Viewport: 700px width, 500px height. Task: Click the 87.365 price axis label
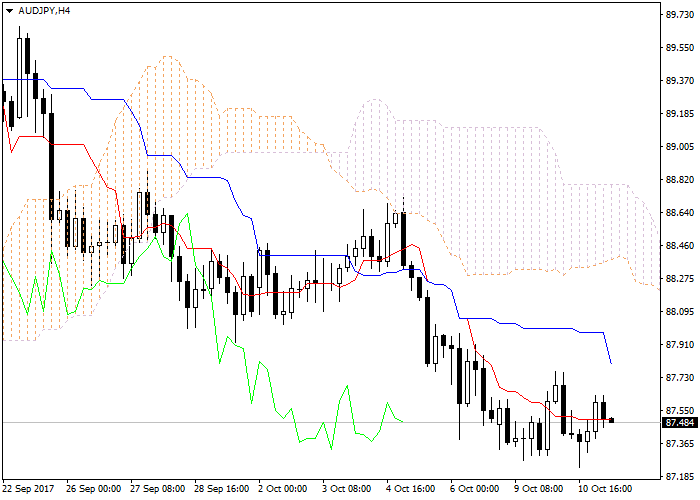pyautogui.click(x=679, y=444)
